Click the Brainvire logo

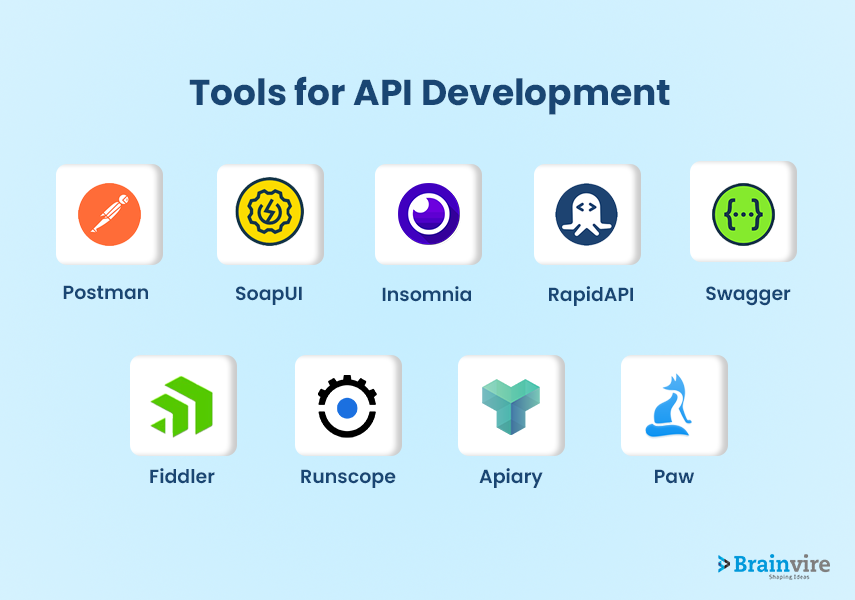[774, 567]
